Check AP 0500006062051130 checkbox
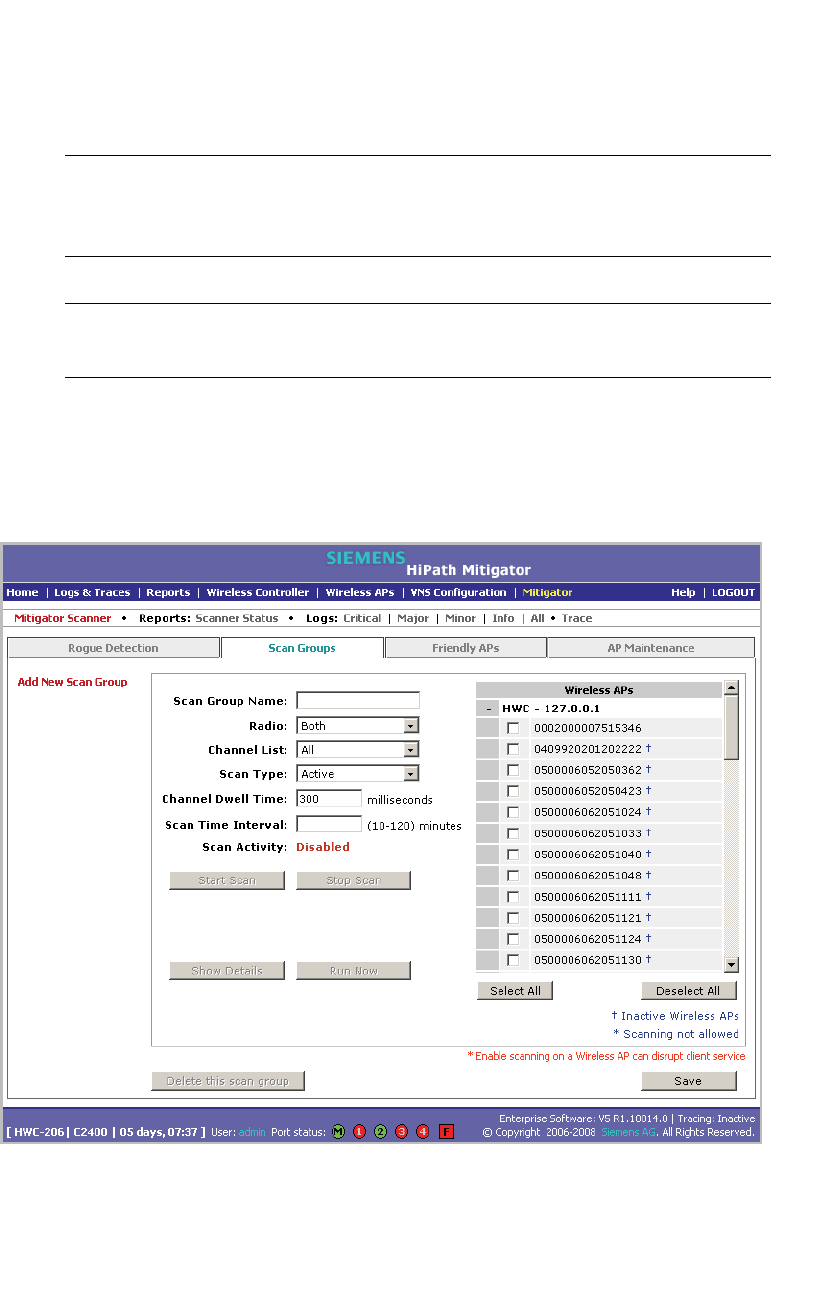 (x=513, y=960)
